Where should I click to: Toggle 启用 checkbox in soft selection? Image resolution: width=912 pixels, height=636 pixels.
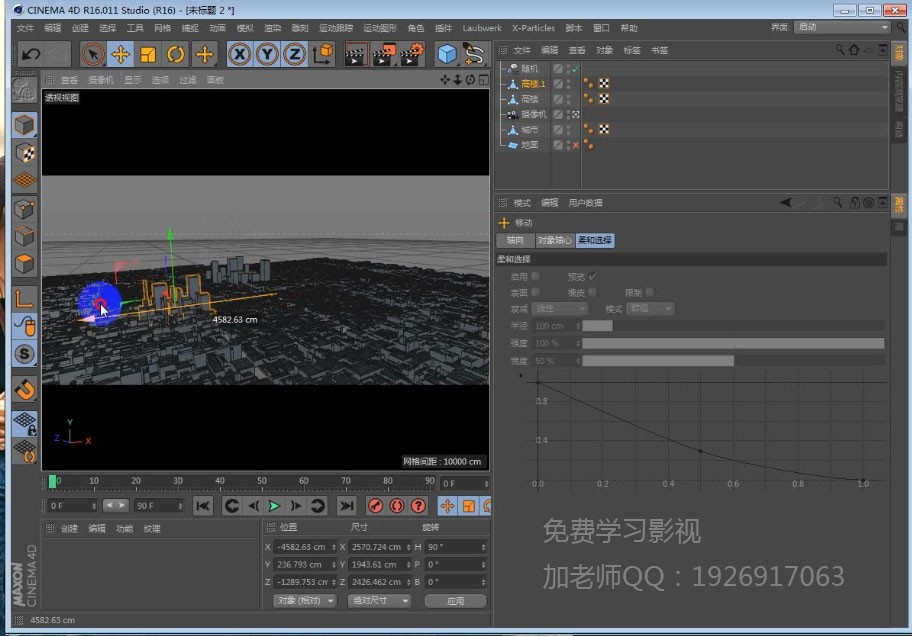pos(535,276)
